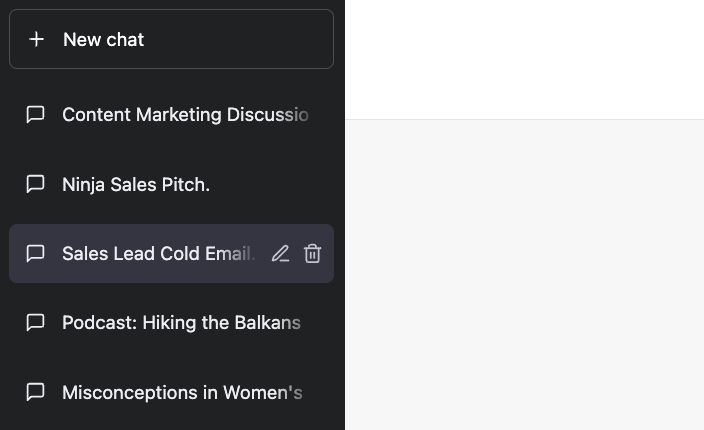Click the Ninja Sales Pitch chat bubble icon
The height and width of the screenshot is (430, 704).
pos(35,184)
